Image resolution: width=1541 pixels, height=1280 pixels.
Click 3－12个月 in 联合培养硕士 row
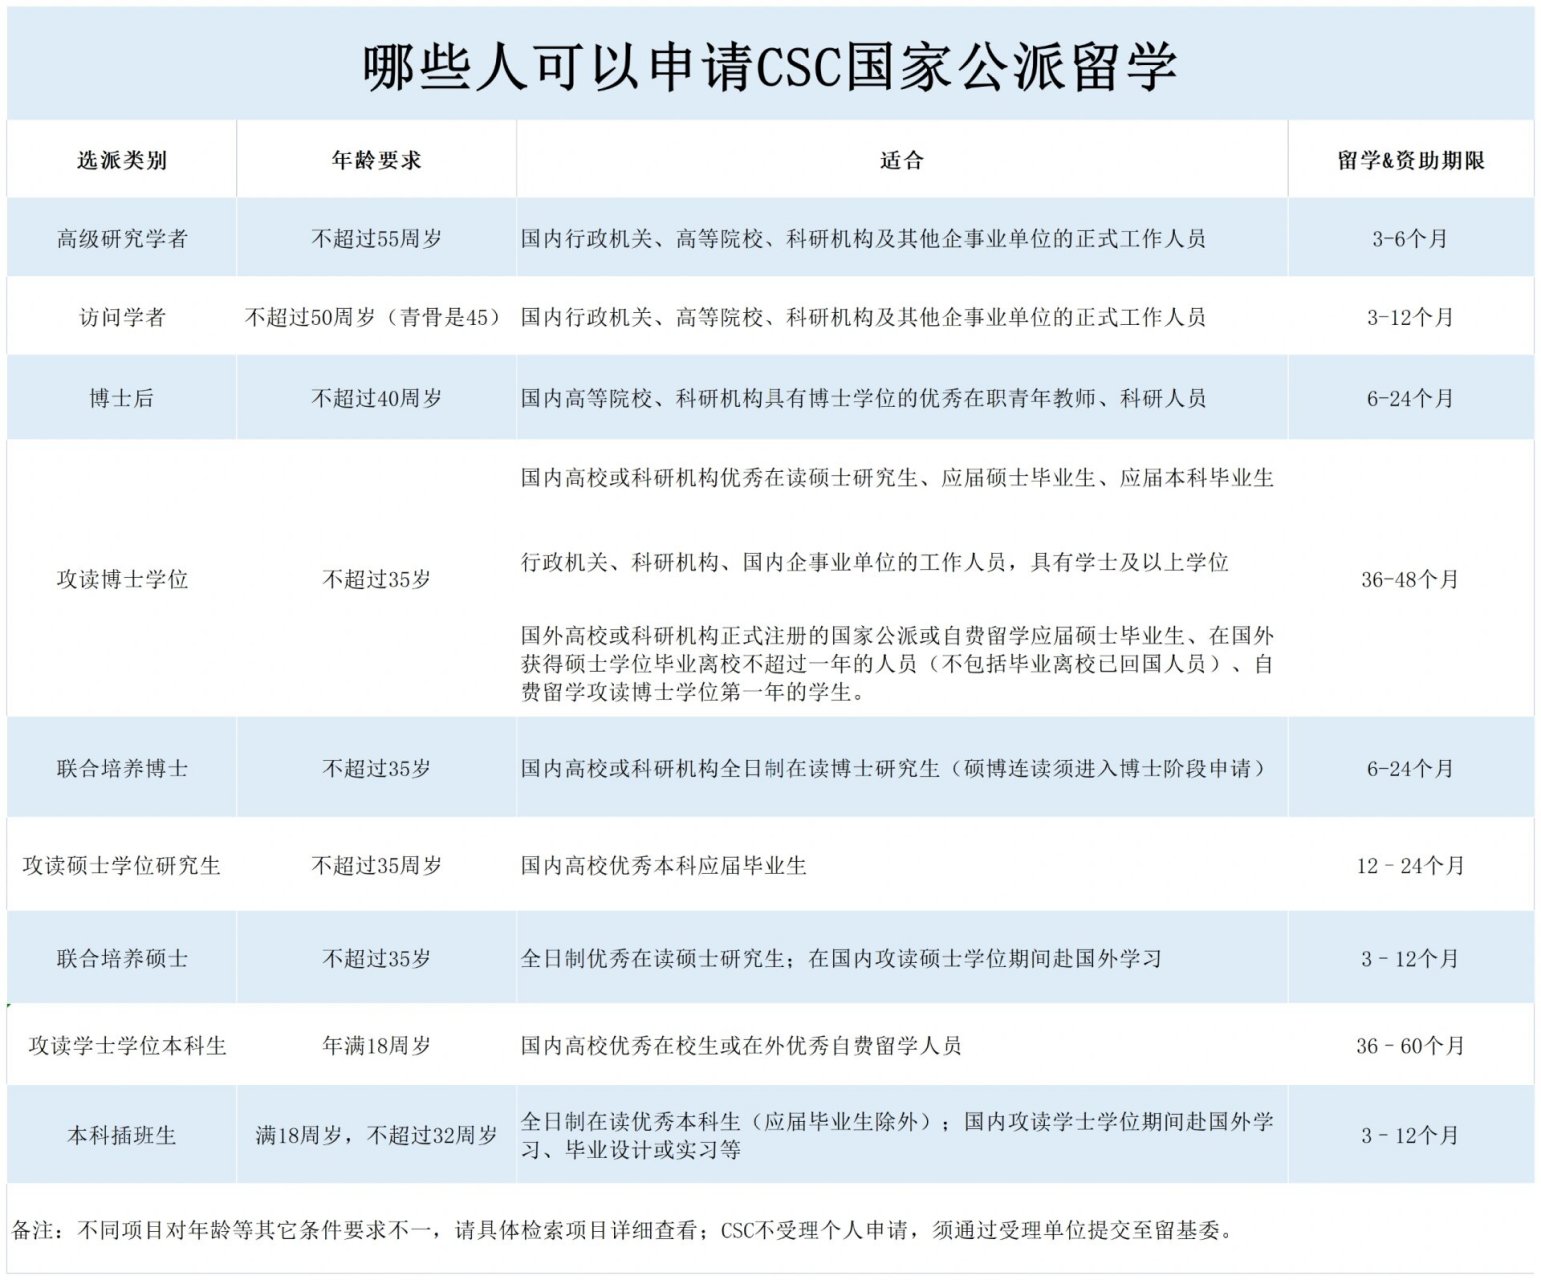[1410, 958]
